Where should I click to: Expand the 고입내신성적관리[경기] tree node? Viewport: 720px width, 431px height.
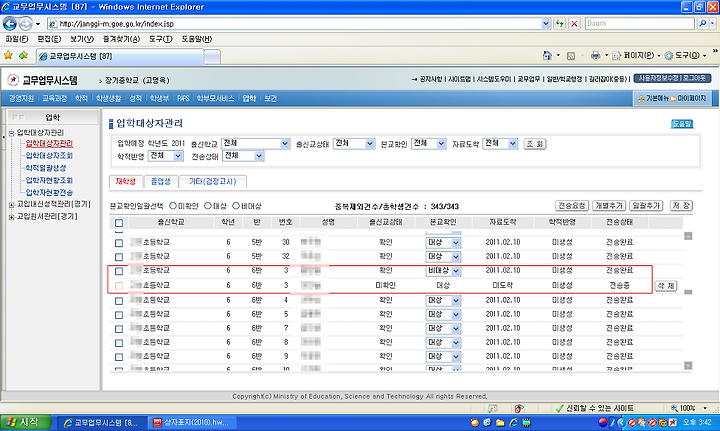pos(11,205)
